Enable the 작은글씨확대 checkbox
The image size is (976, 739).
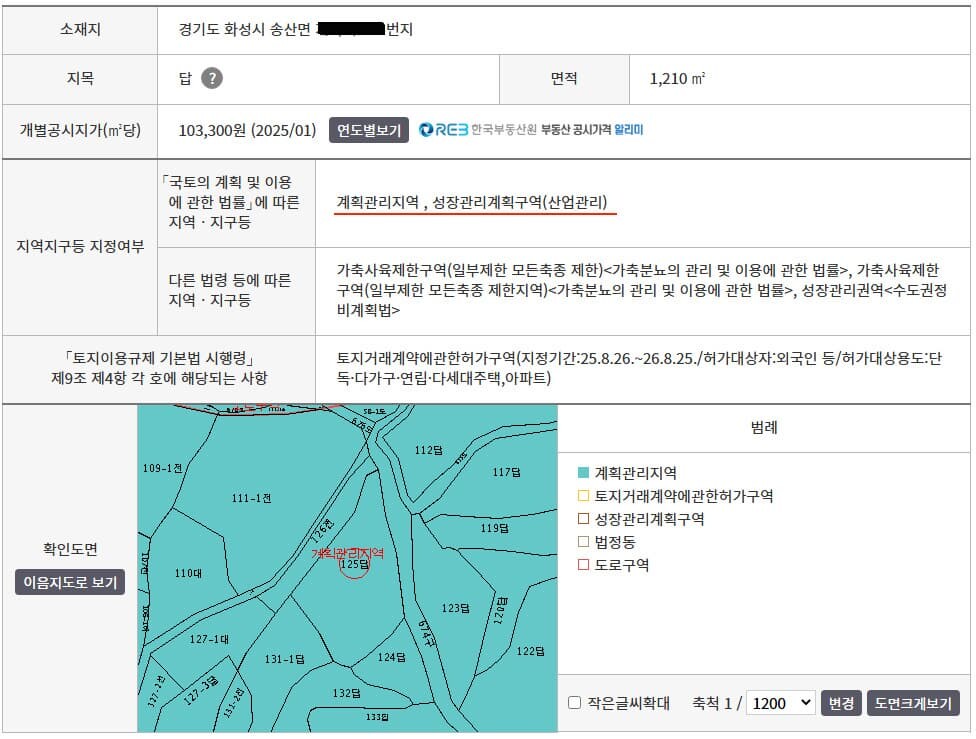(x=575, y=702)
